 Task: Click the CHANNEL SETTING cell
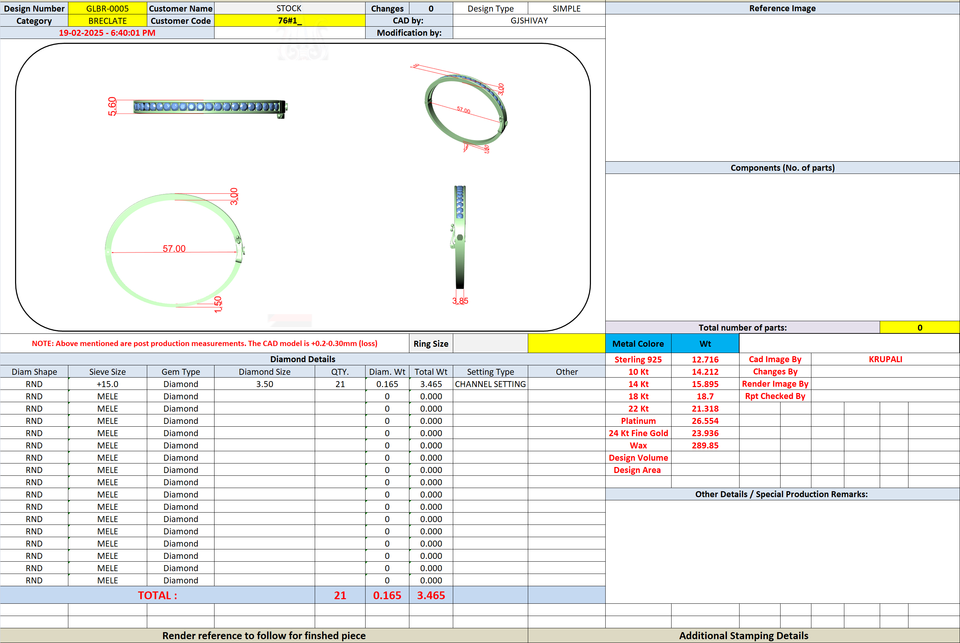[490, 384]
